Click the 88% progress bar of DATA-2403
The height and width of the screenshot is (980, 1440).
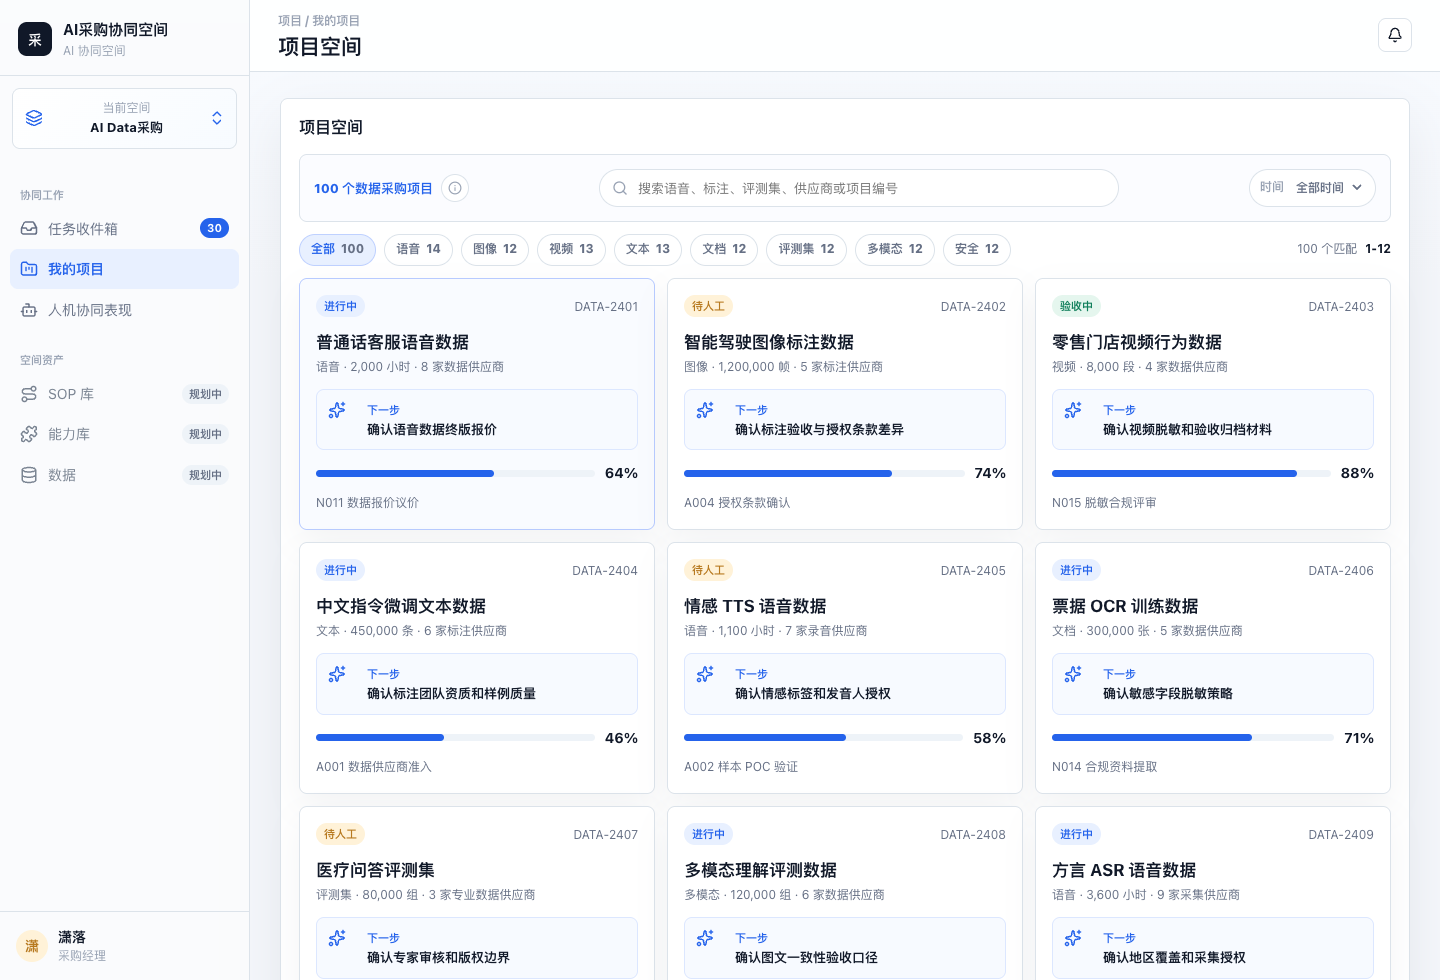1191,473
